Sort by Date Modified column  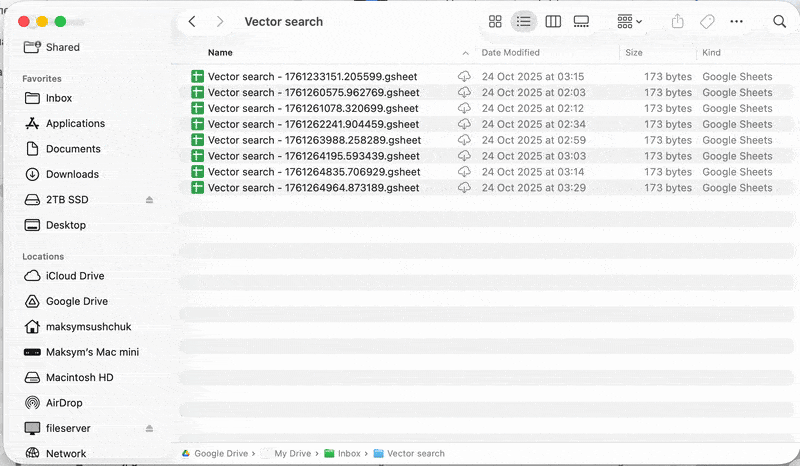[510, 53]
